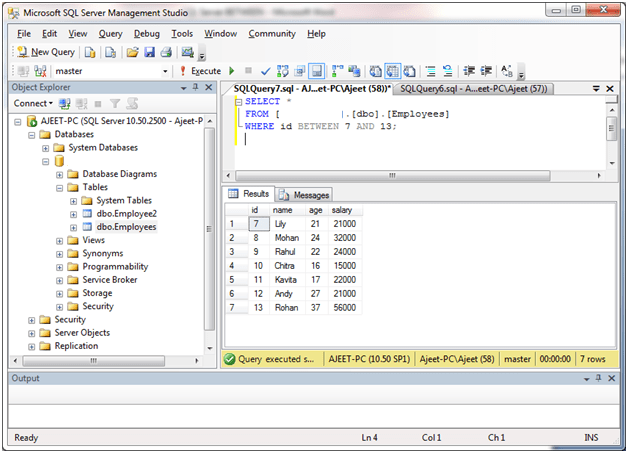Expand the Views folder
The image size is (628, 453).
(x=59, y=241)
